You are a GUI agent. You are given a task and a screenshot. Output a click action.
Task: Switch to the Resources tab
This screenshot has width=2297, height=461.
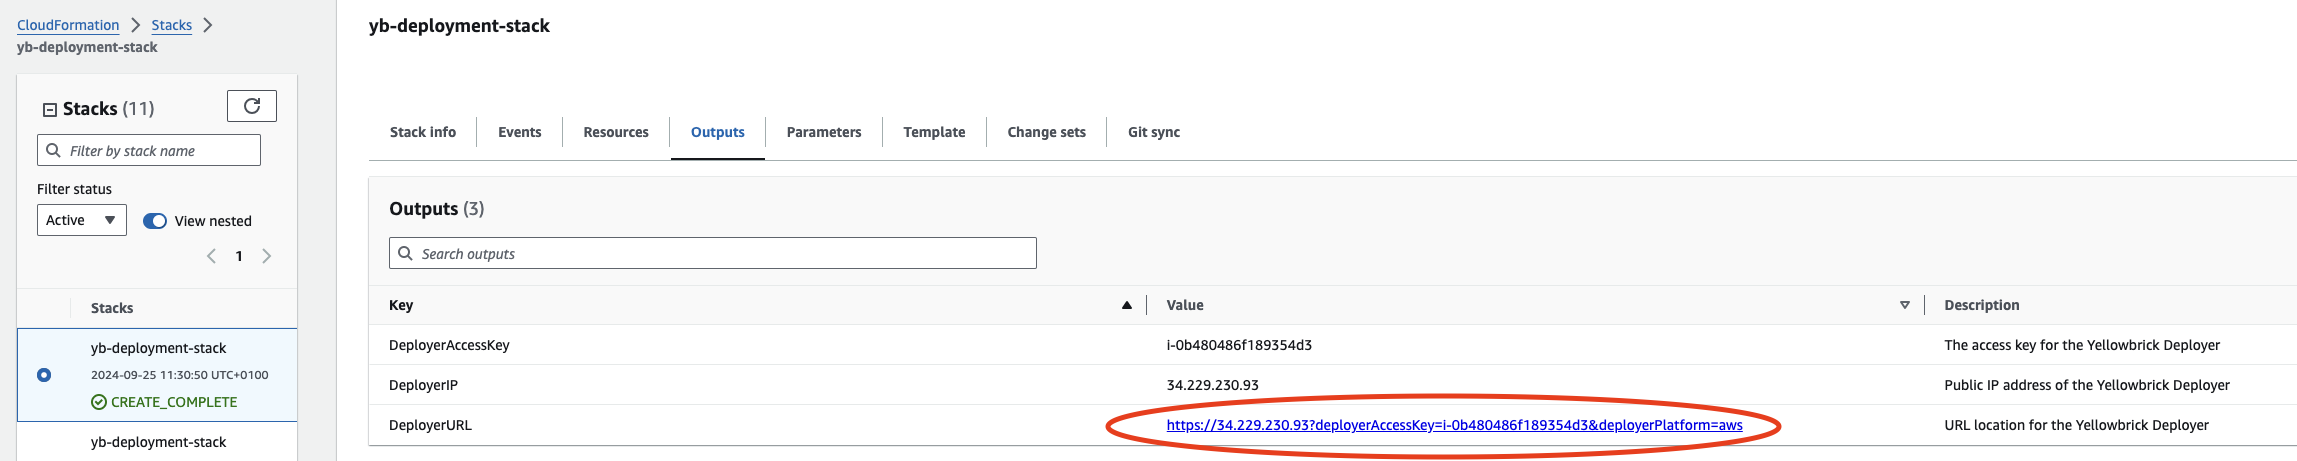pos(616,132)
